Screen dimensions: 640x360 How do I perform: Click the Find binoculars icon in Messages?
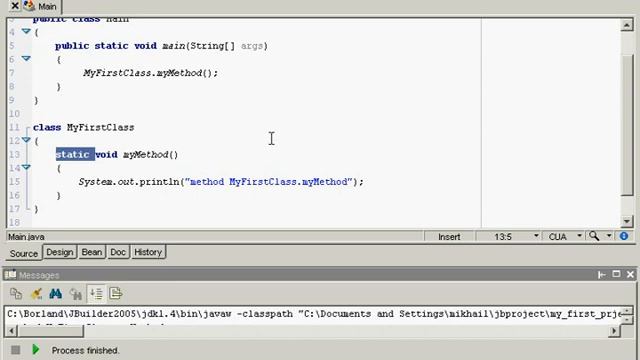56,293
